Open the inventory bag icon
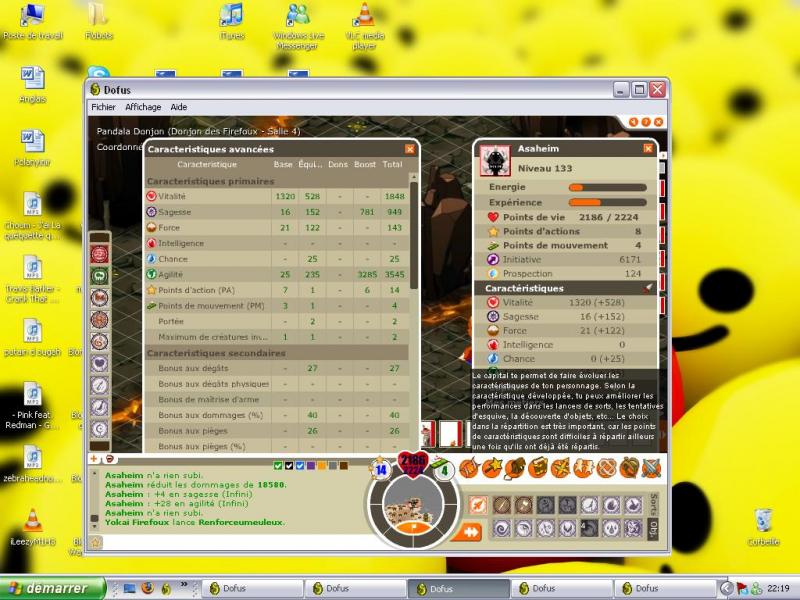This screenshot has width=800, height=600. tap(515, 468)
